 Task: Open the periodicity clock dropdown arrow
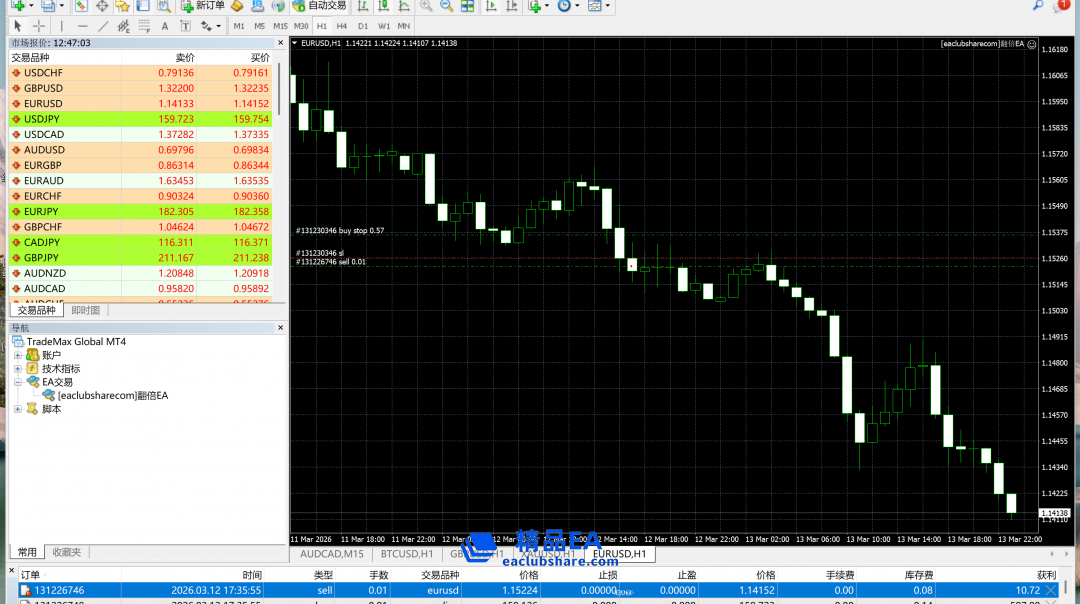click(579, 6)
